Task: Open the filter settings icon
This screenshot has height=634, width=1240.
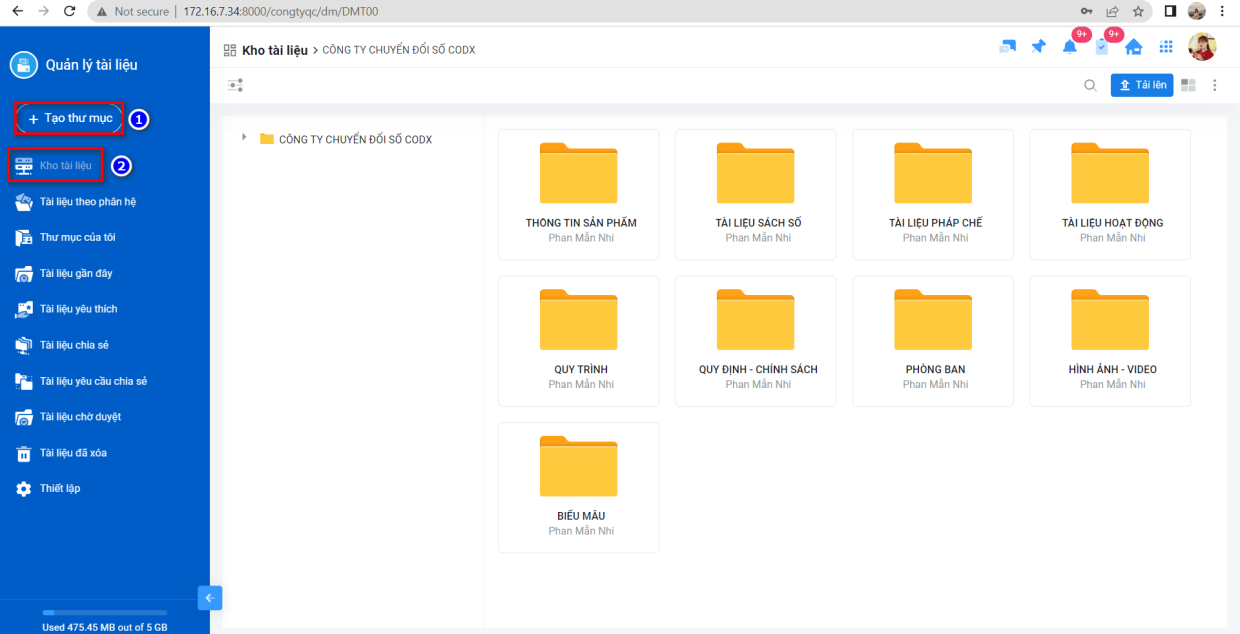Action: [235, 85]
